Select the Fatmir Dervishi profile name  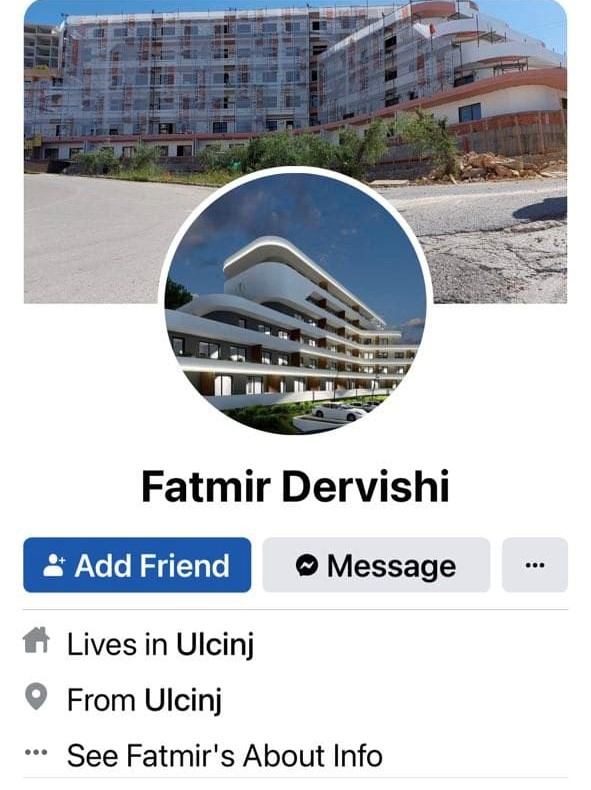[x=295, y=487]
